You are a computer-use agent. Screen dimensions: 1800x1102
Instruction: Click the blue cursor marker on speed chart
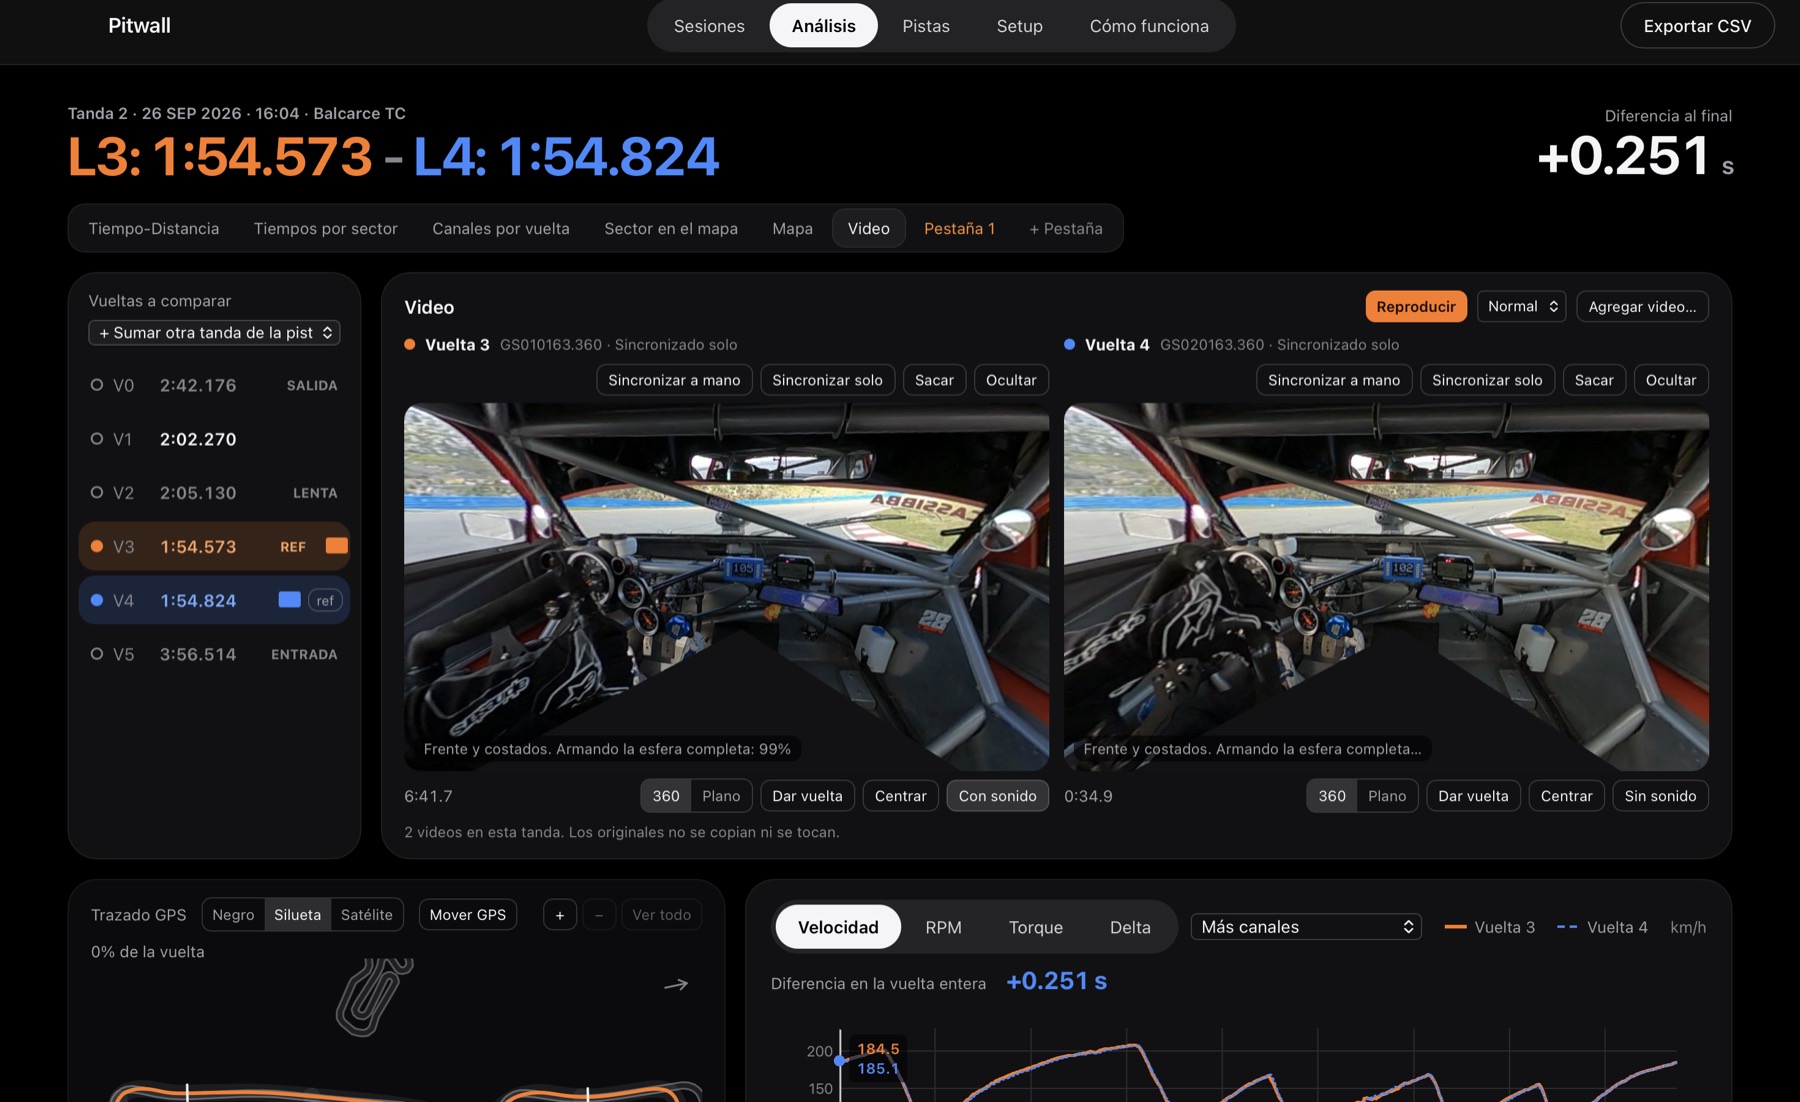(x=840, y=1061)
